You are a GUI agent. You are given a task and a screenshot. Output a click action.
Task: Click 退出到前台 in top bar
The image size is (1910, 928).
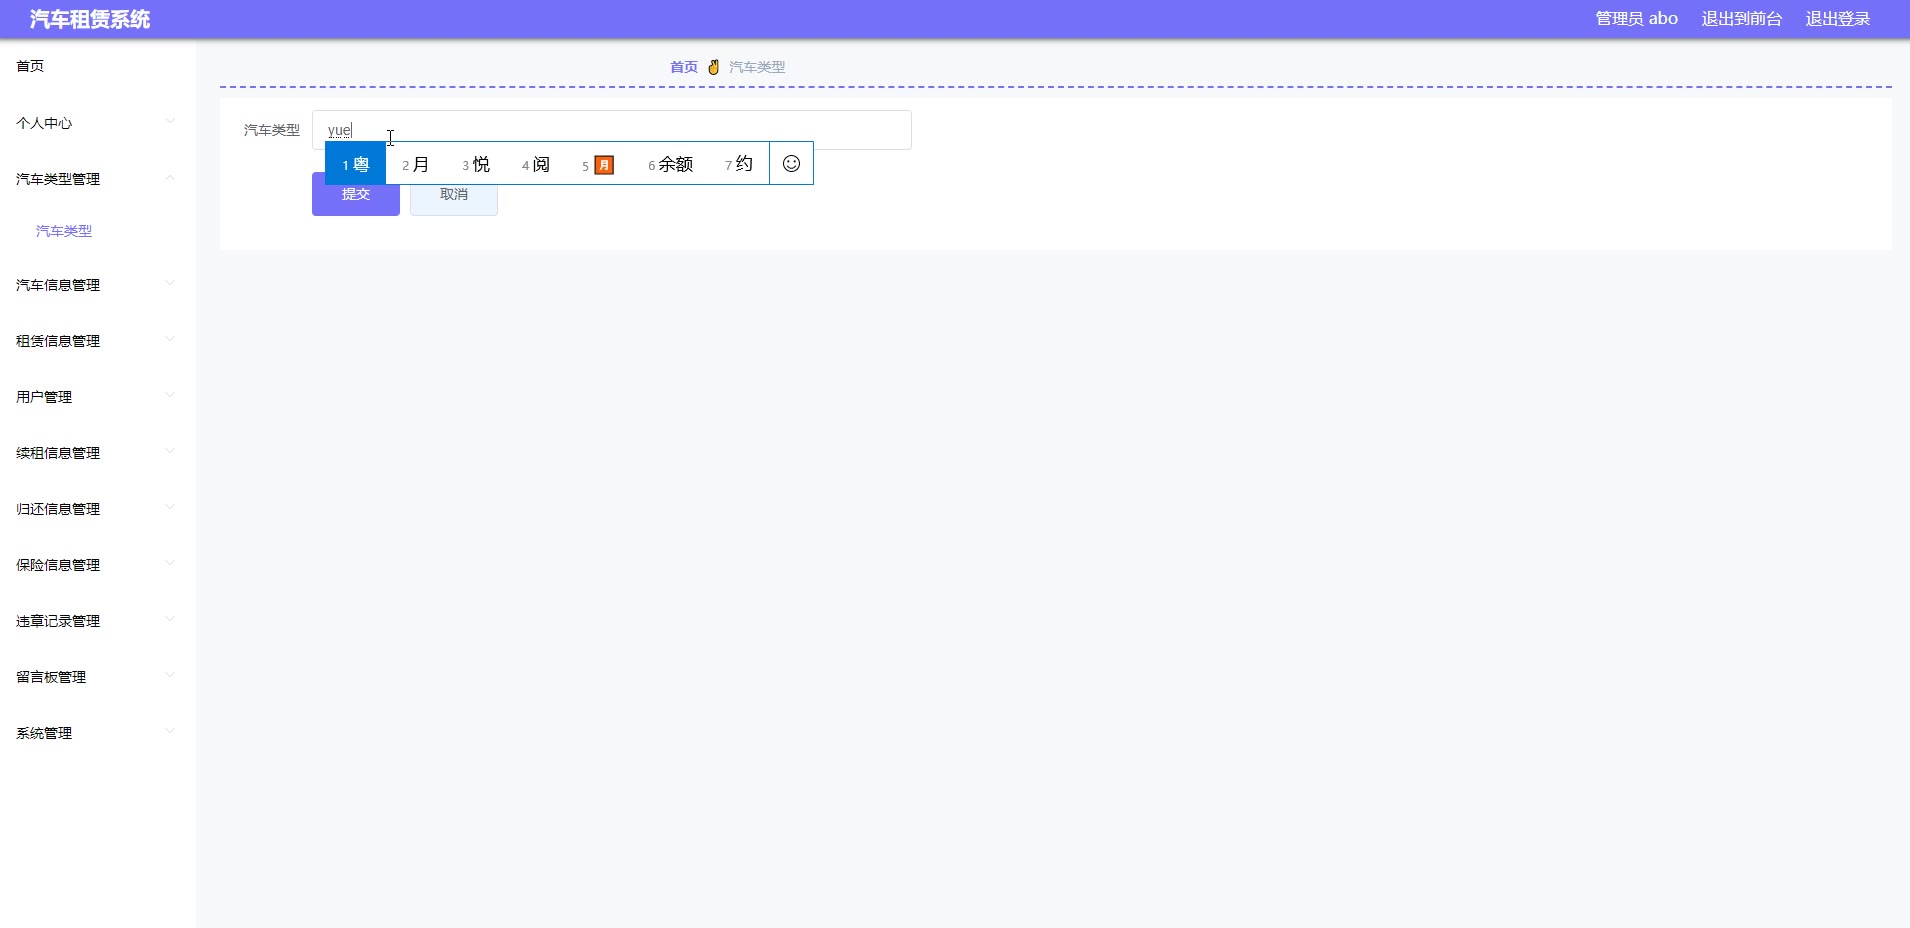coord(1742,19)
